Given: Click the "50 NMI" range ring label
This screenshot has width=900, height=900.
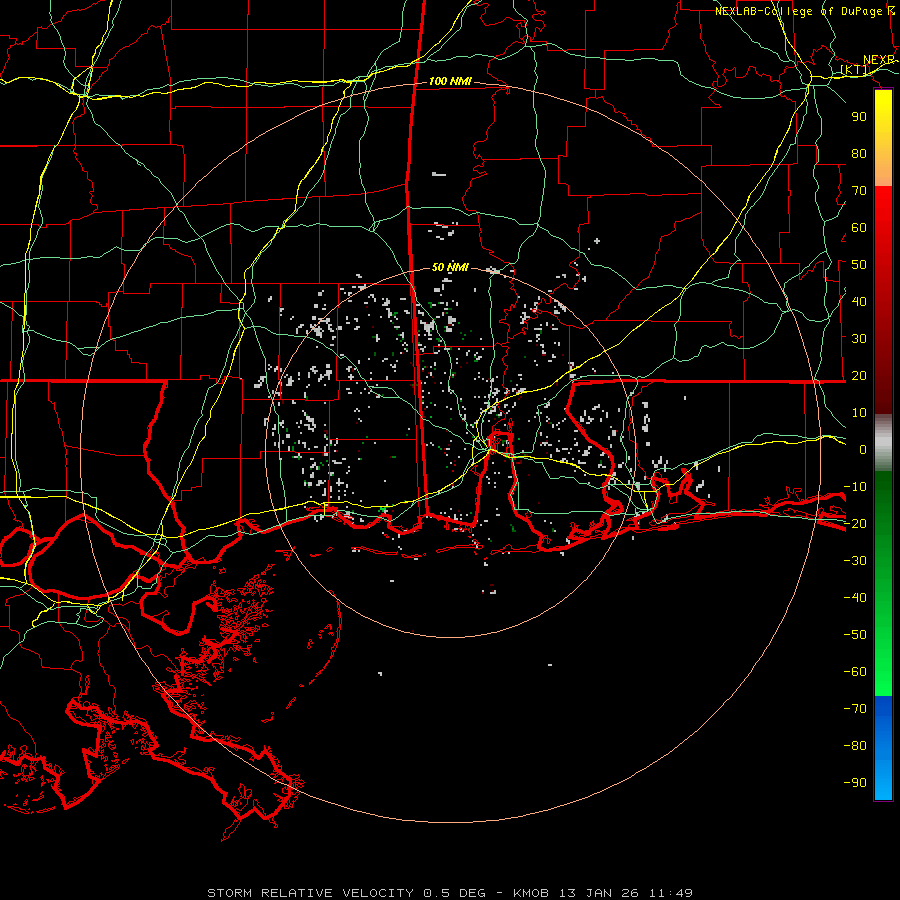Looking at the screenshot, I should point(450,267).
